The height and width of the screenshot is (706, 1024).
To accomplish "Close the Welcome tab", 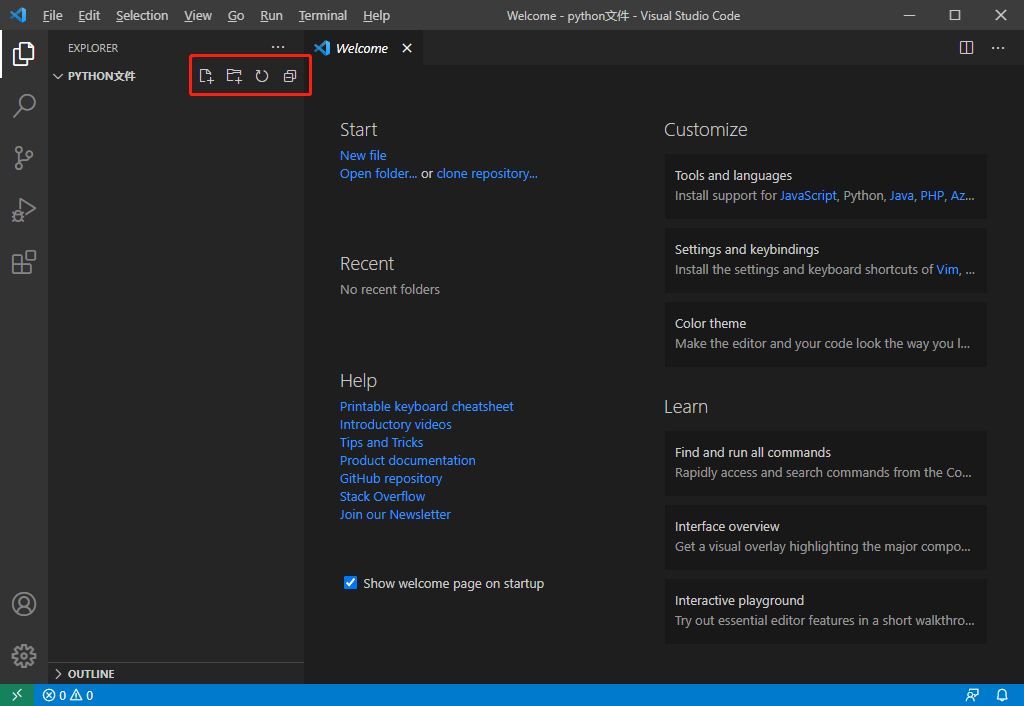I will pyautogui.click(x=407, y=48).
